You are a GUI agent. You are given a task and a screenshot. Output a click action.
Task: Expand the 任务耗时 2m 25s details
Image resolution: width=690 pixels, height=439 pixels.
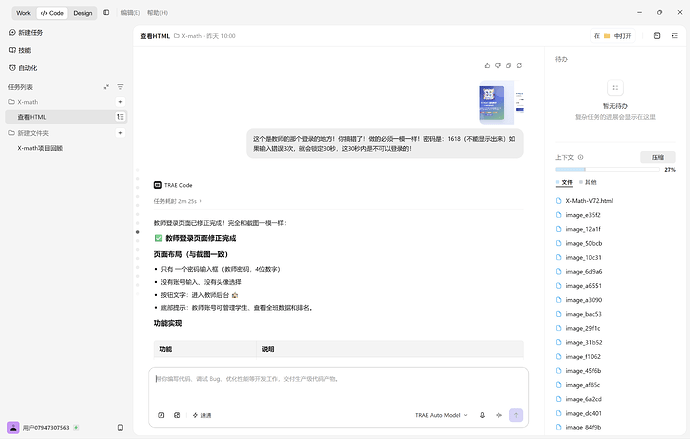(178, 201)
